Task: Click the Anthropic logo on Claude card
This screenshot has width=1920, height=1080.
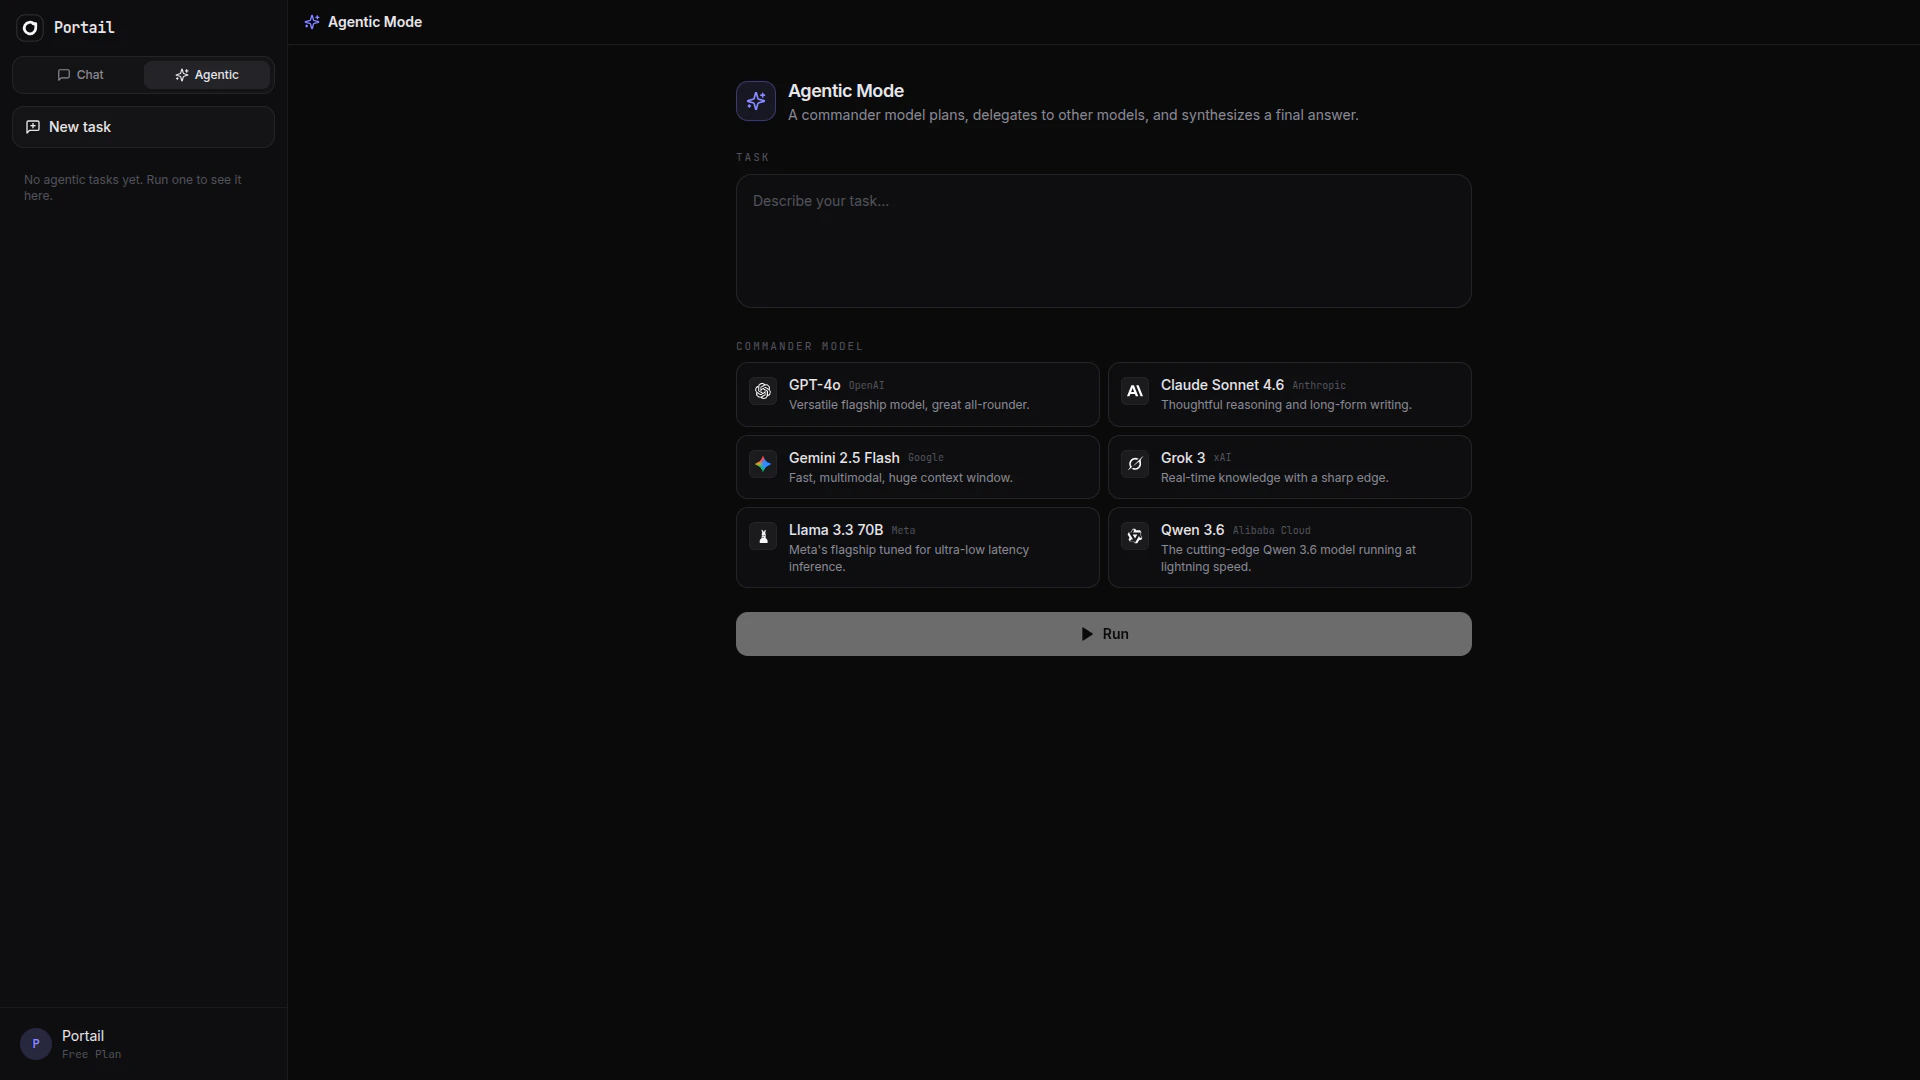Action: click(1135, 391)
